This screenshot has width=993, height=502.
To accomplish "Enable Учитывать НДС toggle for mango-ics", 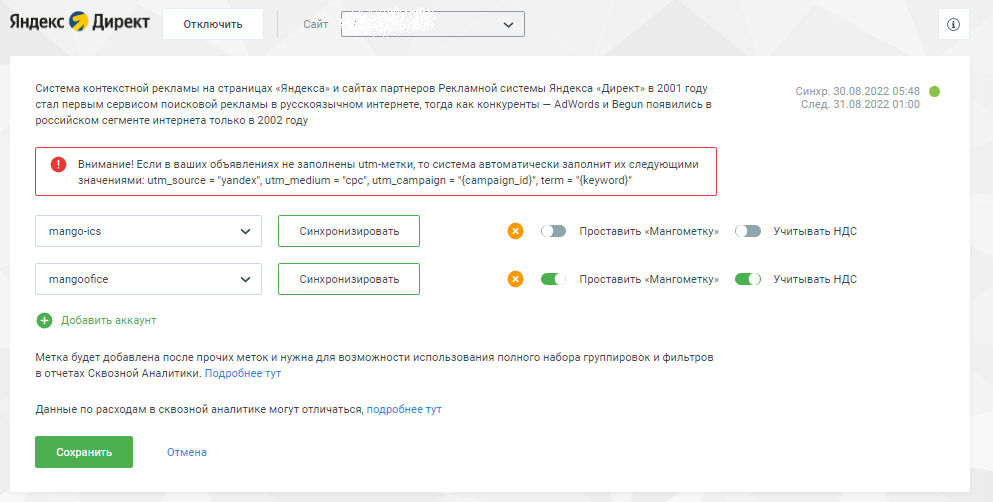I will click(747, 231).
